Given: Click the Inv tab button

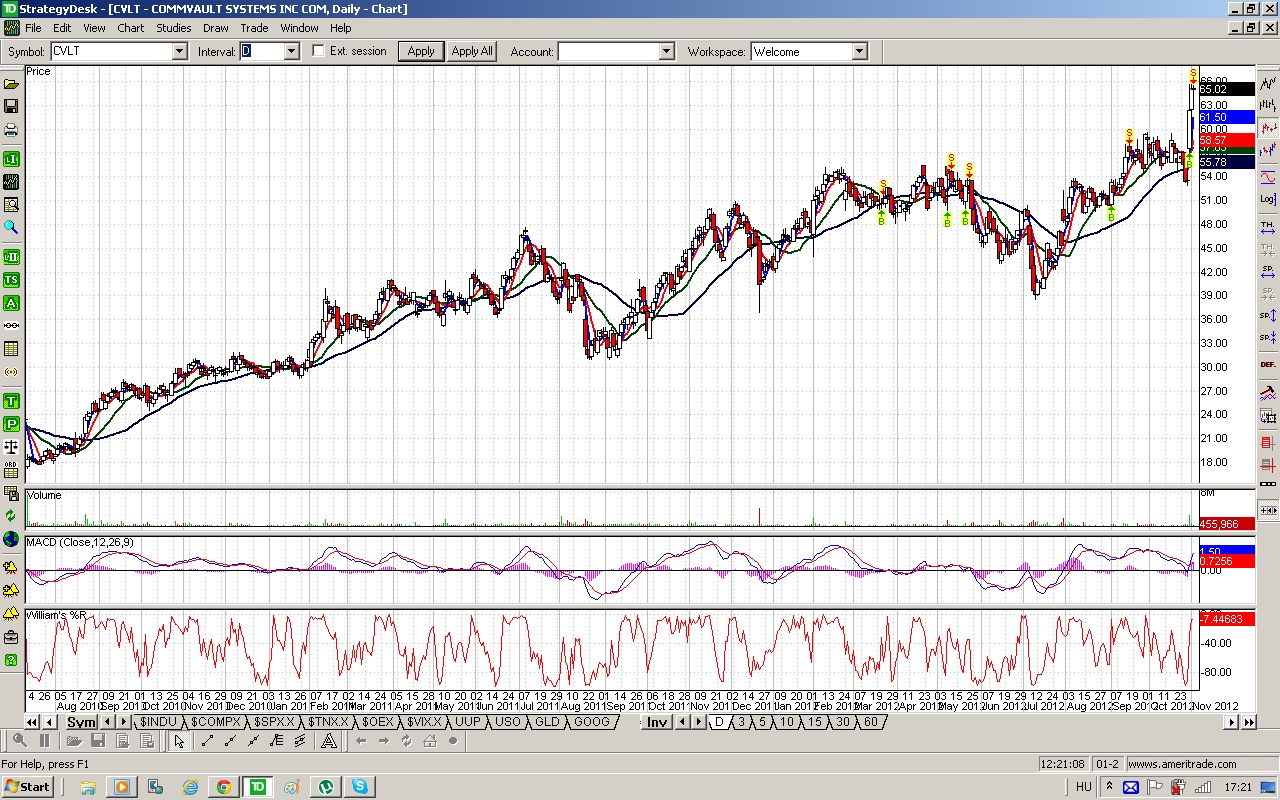Looking at the screenshot, I should pyautogui.click(x=657, y=722).
